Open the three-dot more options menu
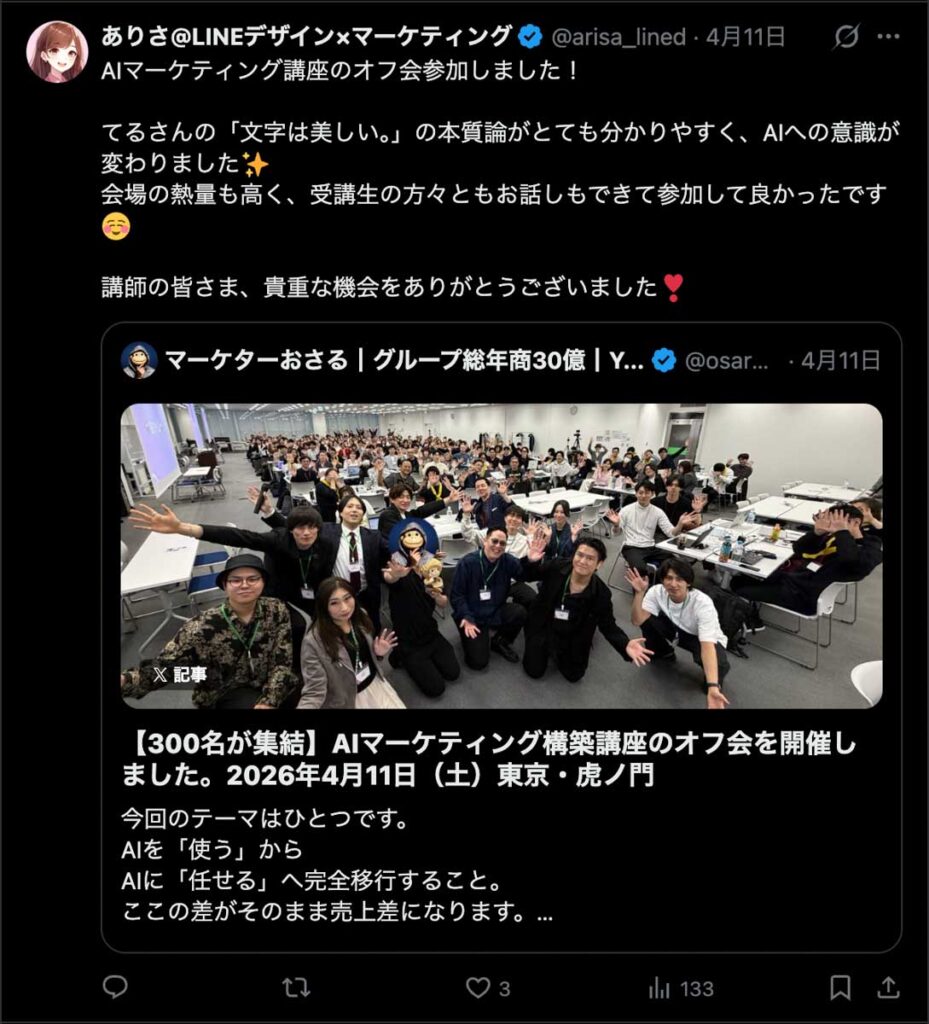 [889, 37]
